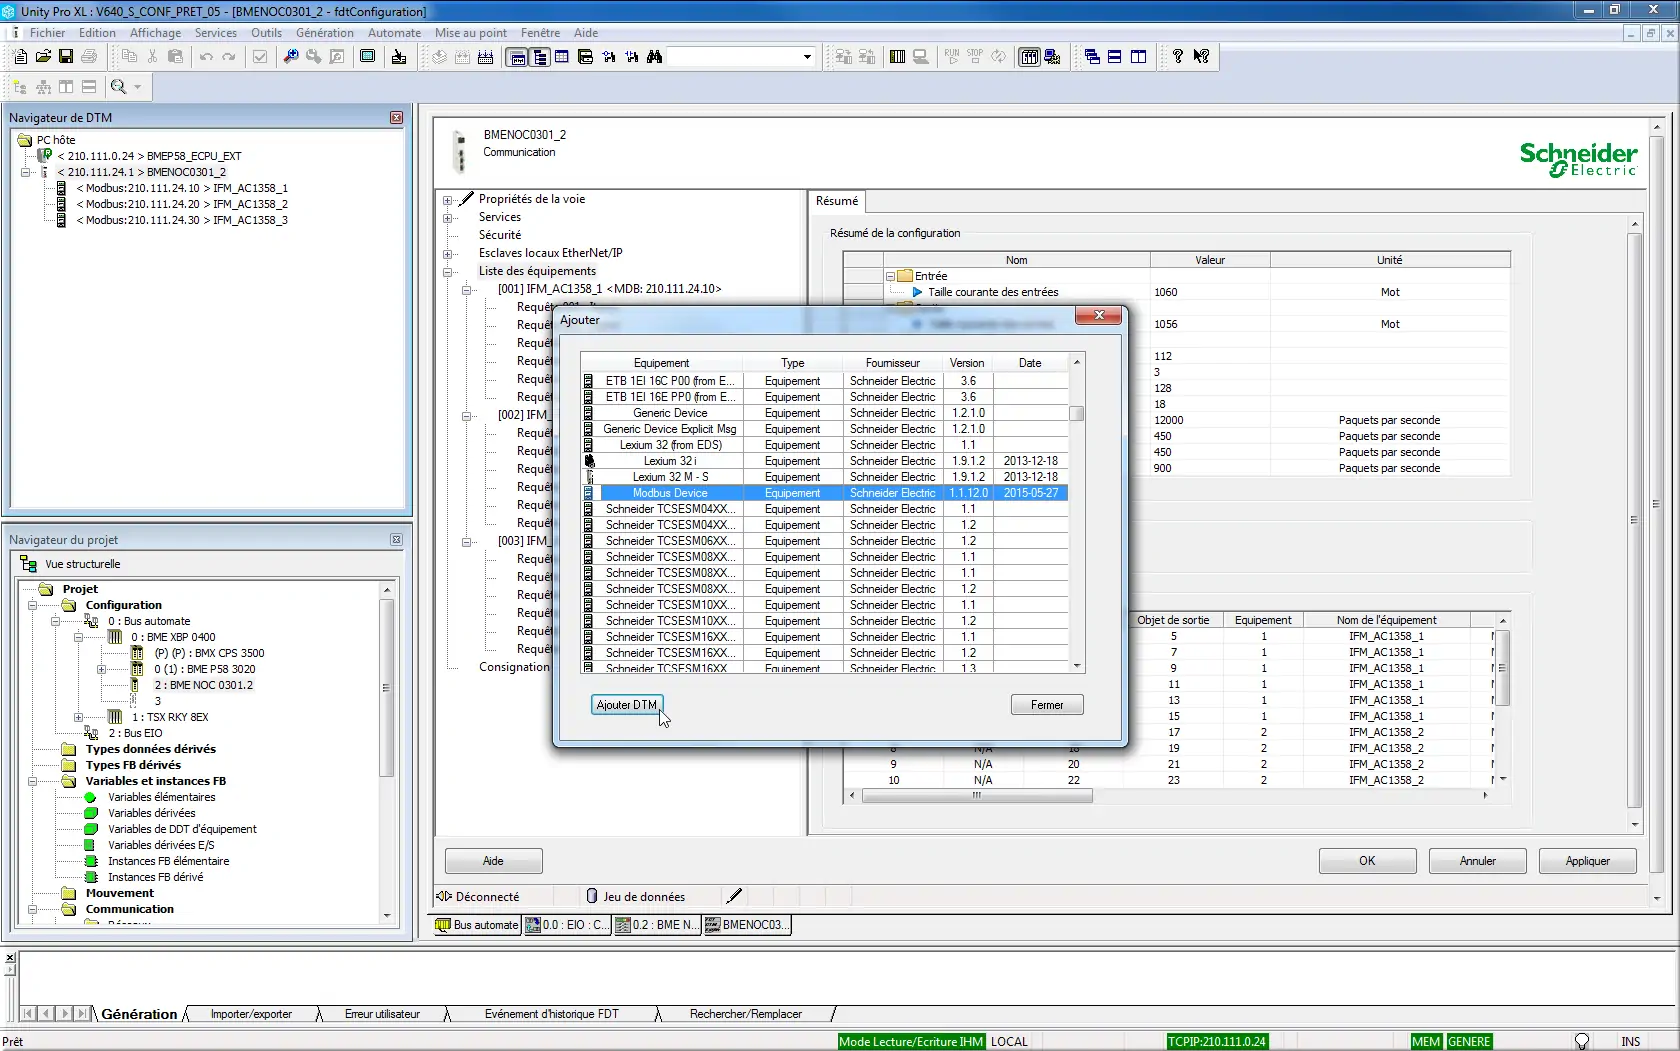Click the Undo arrow toolbar icon
The image size is (1680, 1051).
click(x=206, y=57)
